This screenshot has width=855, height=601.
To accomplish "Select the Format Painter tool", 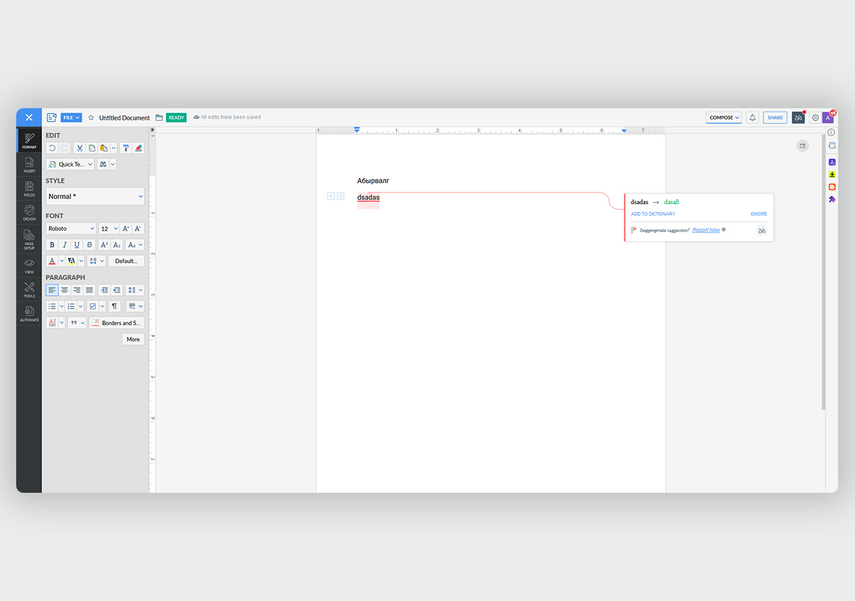I will [x=126, y=148].
